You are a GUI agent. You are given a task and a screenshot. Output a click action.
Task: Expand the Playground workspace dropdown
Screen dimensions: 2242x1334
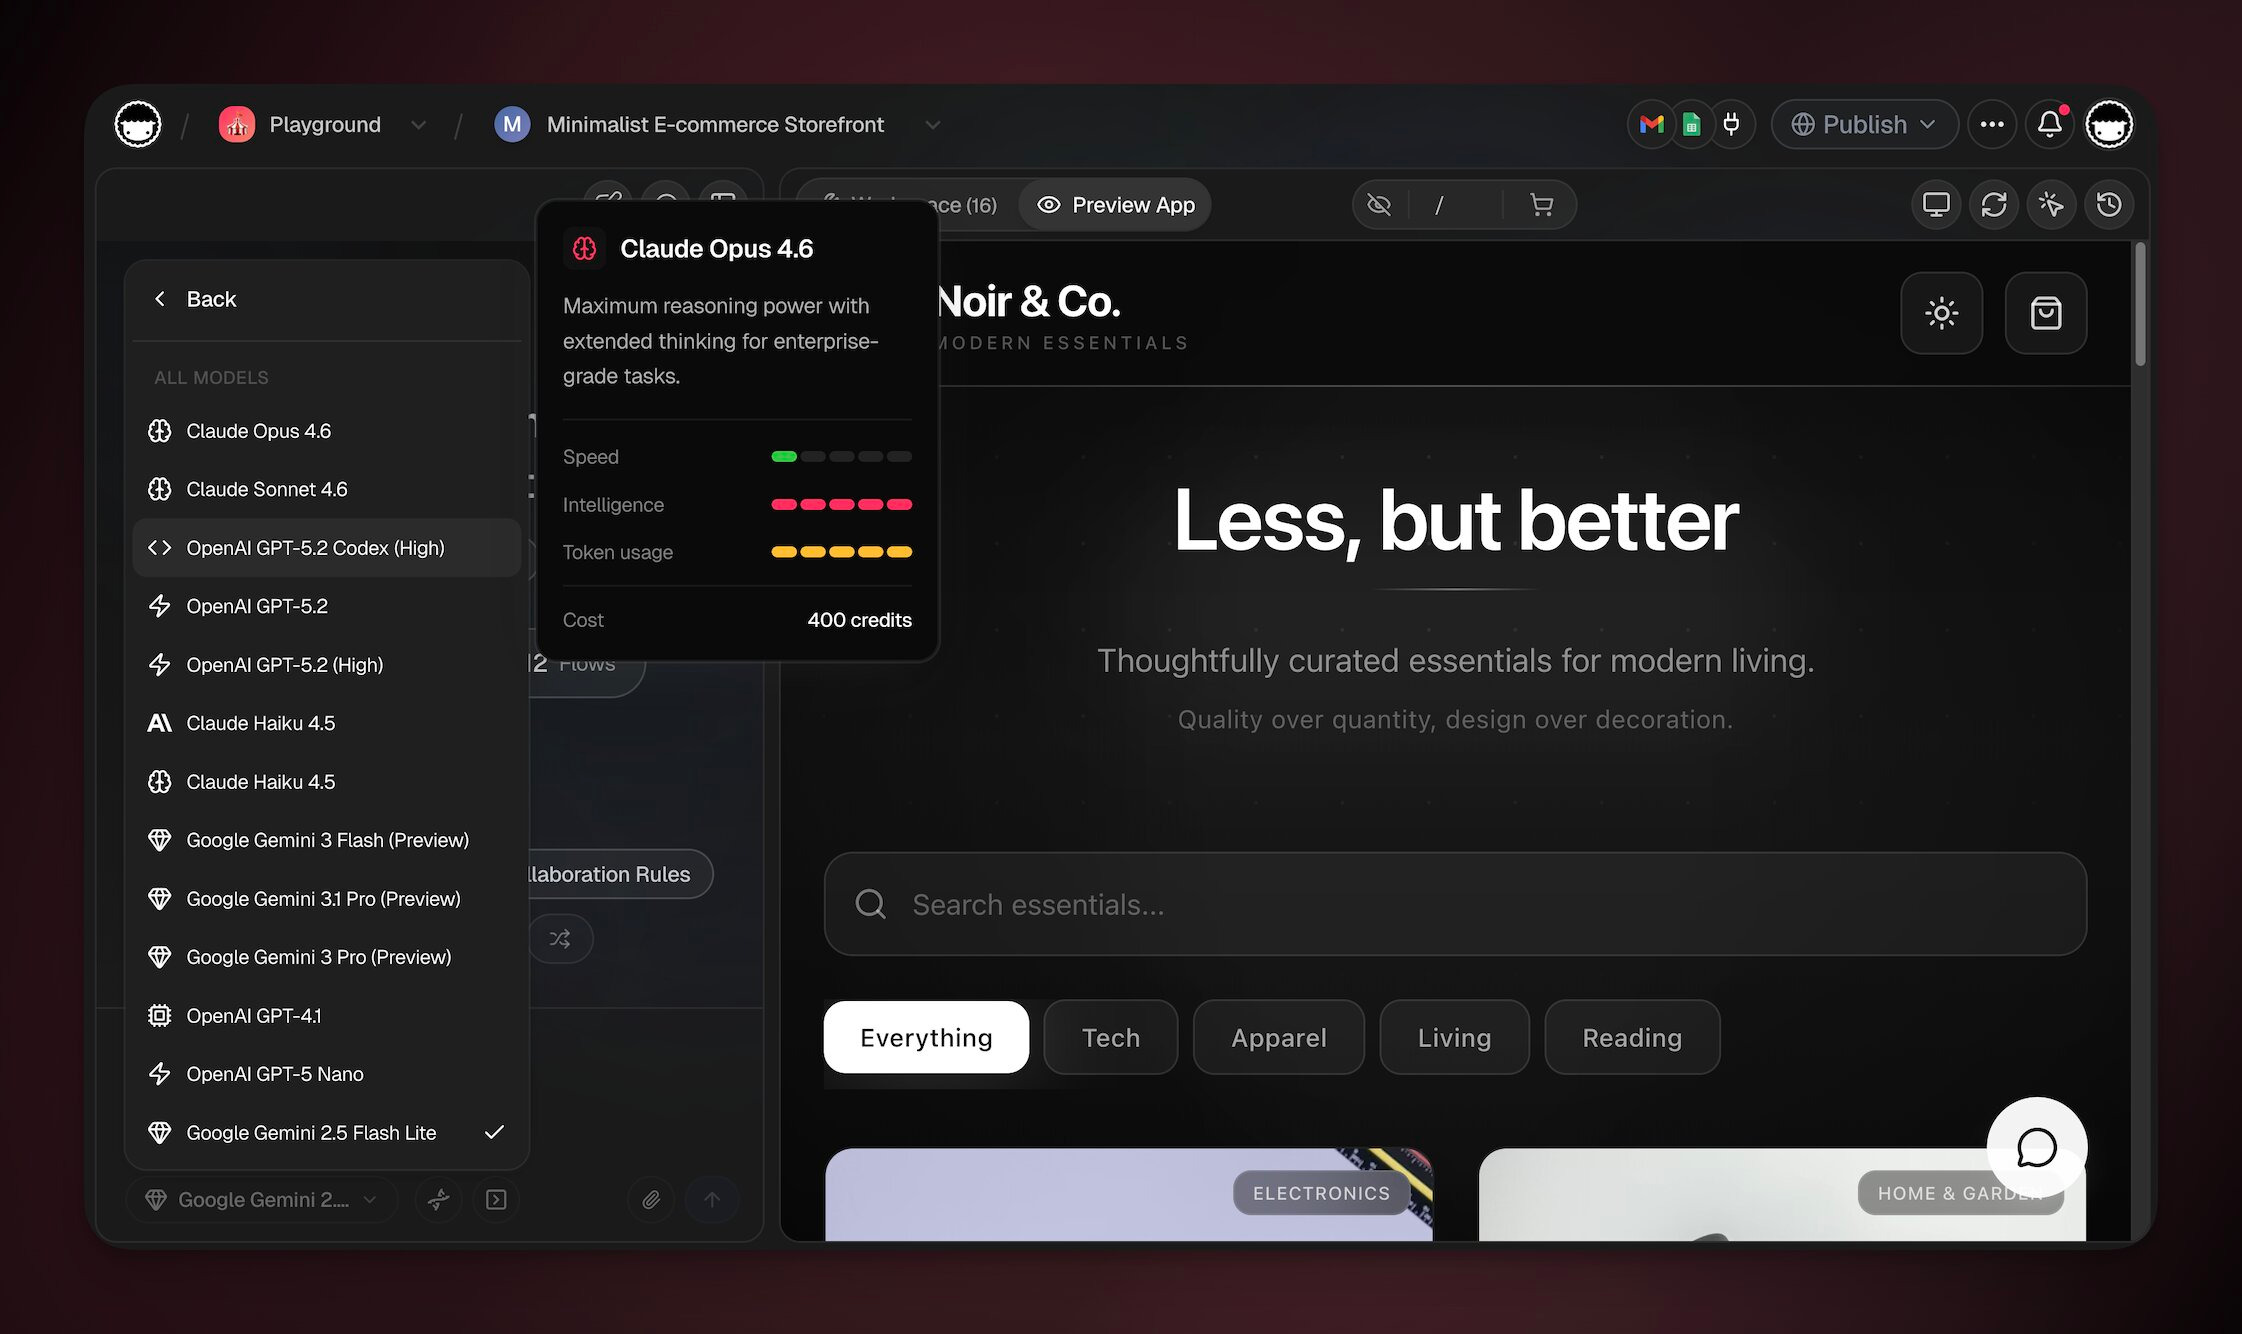tap(418, 124)
